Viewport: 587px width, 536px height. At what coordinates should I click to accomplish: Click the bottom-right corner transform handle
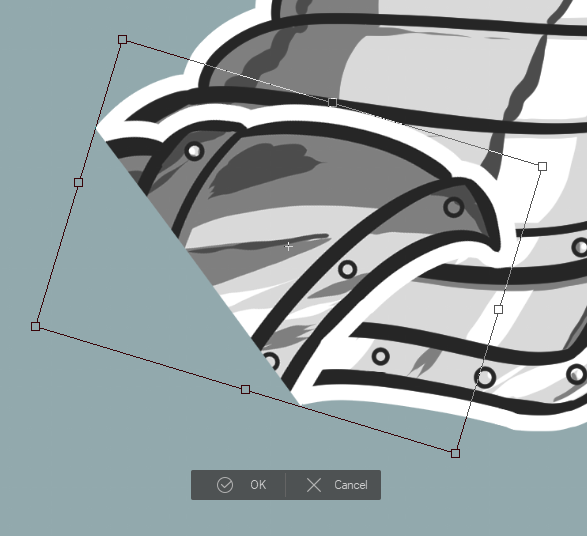point(455,453)
